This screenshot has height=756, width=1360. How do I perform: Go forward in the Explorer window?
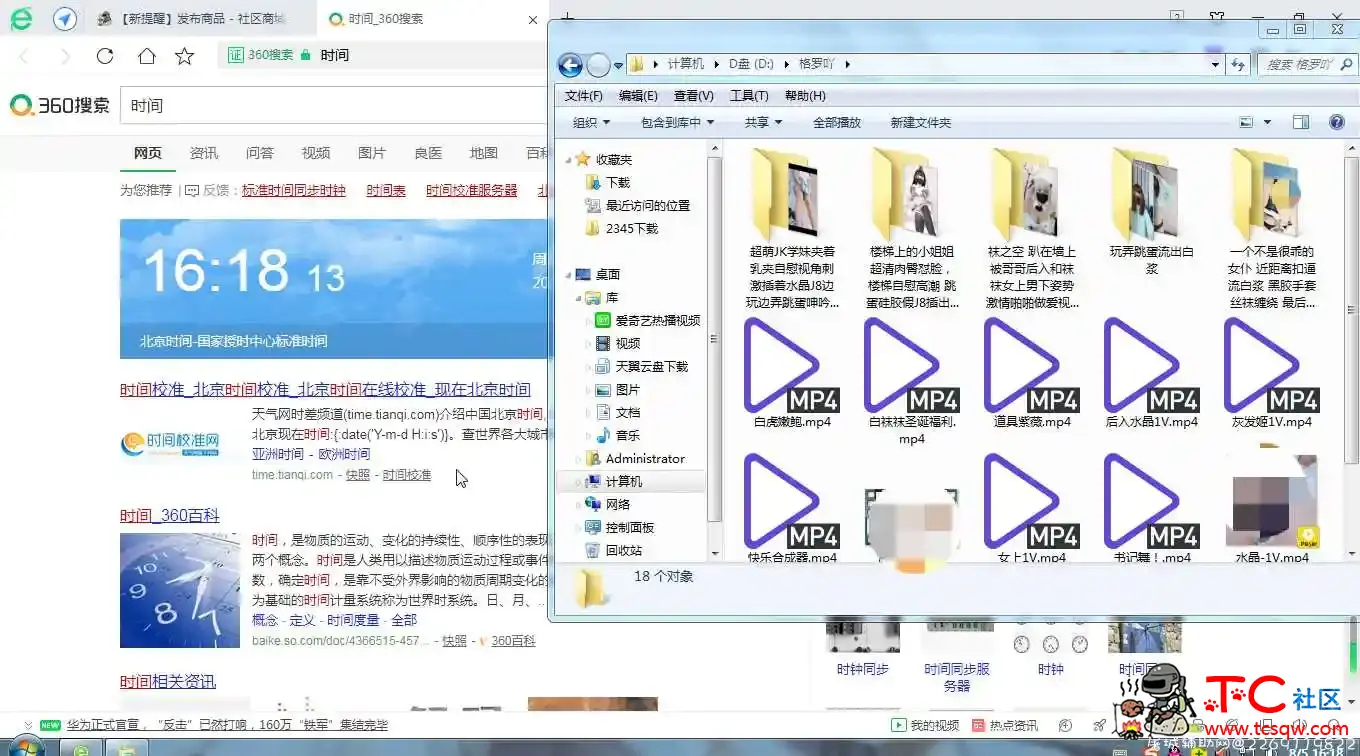coord(598,65)
